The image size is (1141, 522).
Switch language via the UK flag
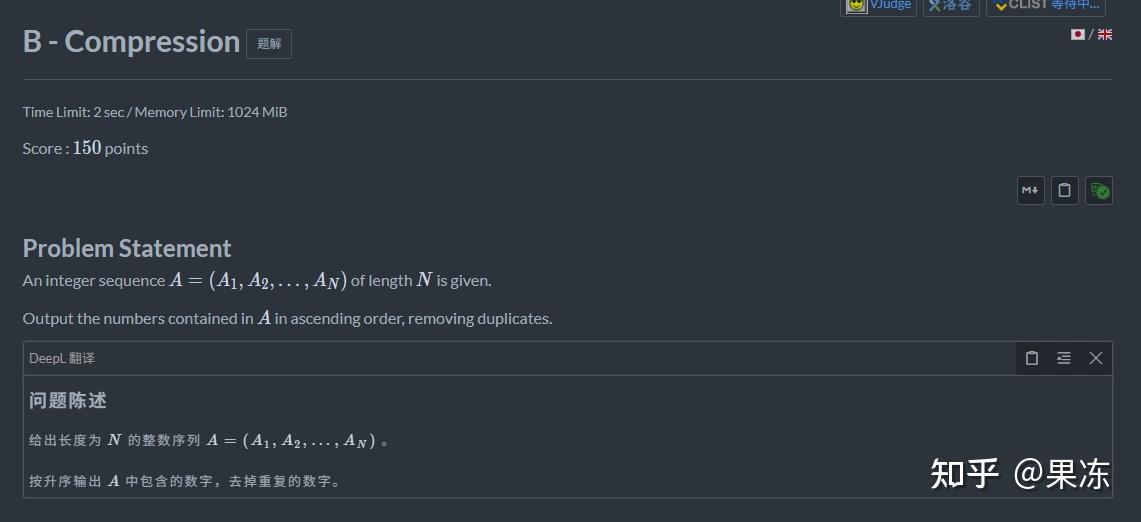tap(1105, 34)
